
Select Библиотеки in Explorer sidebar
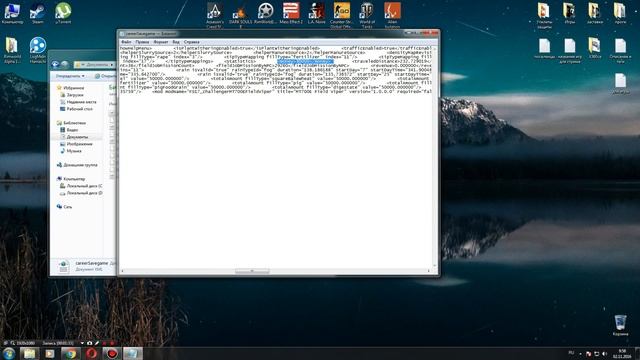pyautogui.click(x=71, y=123)
